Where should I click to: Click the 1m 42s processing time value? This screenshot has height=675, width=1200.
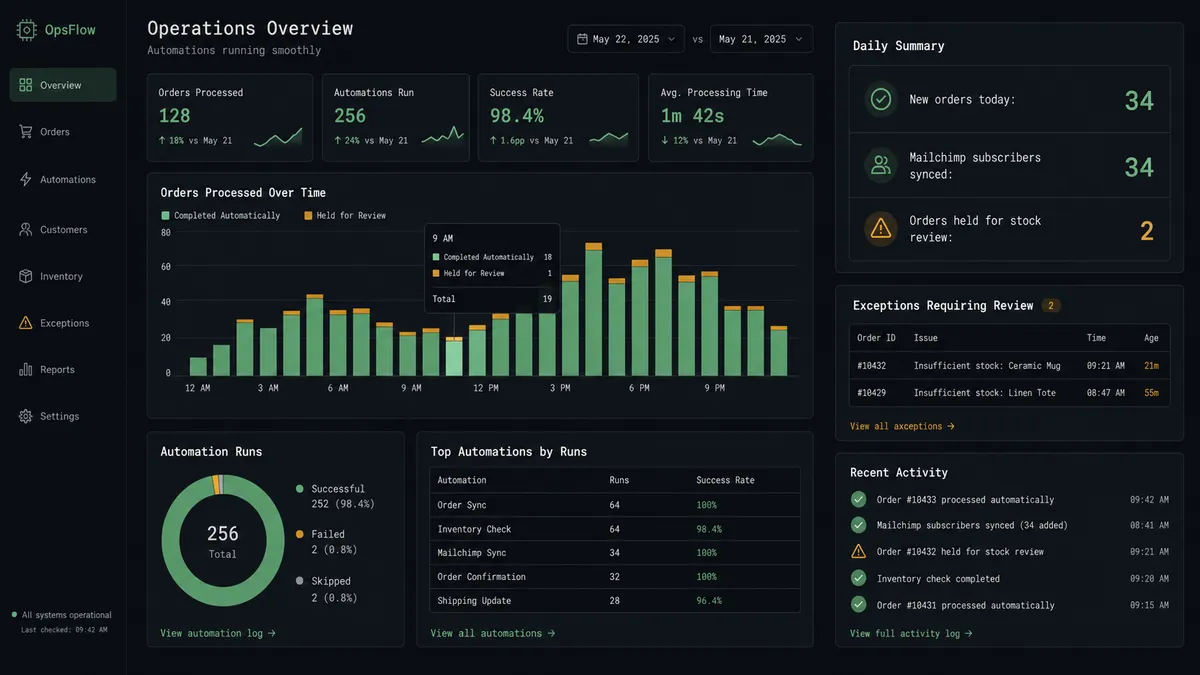(x=692, y=116)
